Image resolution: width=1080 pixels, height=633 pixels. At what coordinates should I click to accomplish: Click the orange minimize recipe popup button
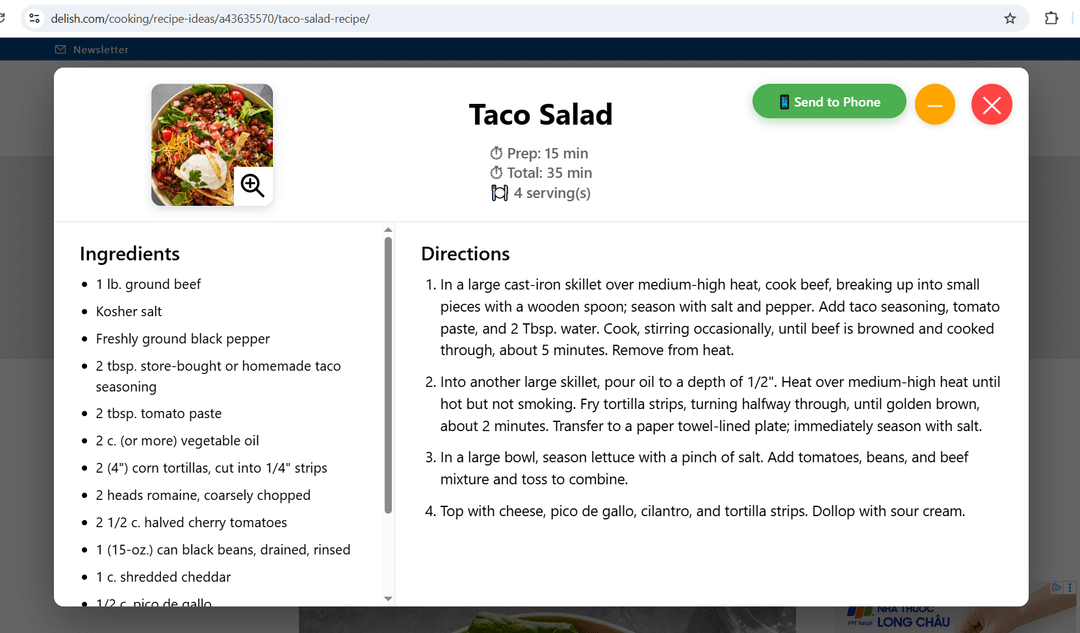pos(935,105)
